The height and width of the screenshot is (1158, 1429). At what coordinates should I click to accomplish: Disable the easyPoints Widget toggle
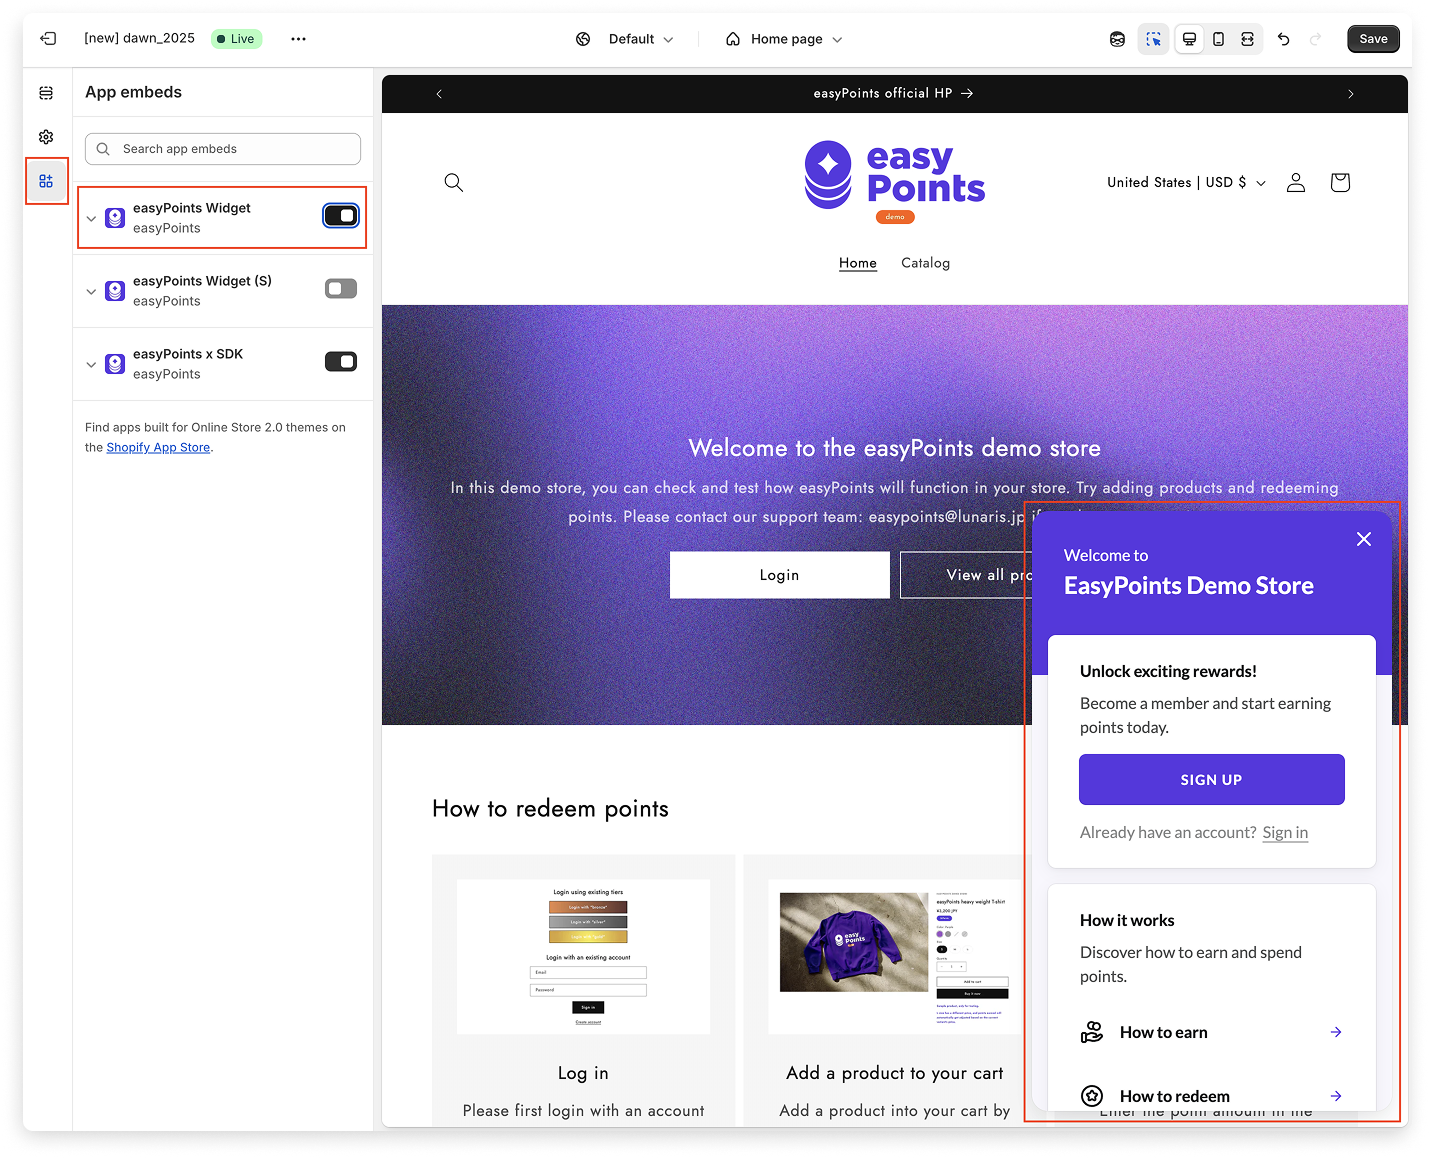tap(341, 216)
